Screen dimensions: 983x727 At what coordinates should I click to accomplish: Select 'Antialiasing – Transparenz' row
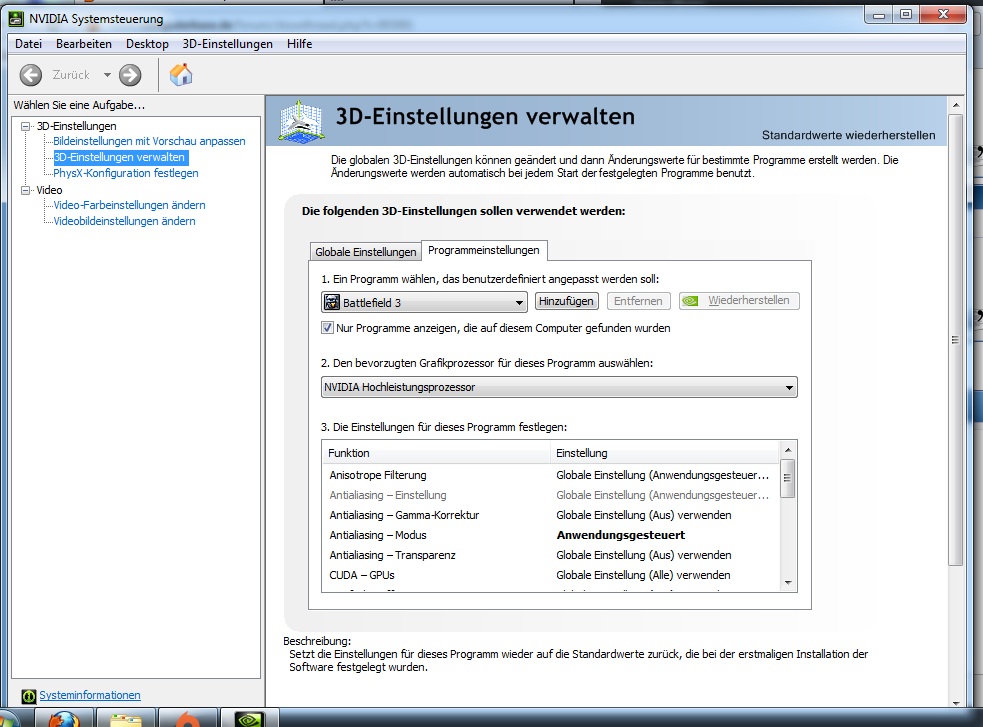click(x=550, y=555)
